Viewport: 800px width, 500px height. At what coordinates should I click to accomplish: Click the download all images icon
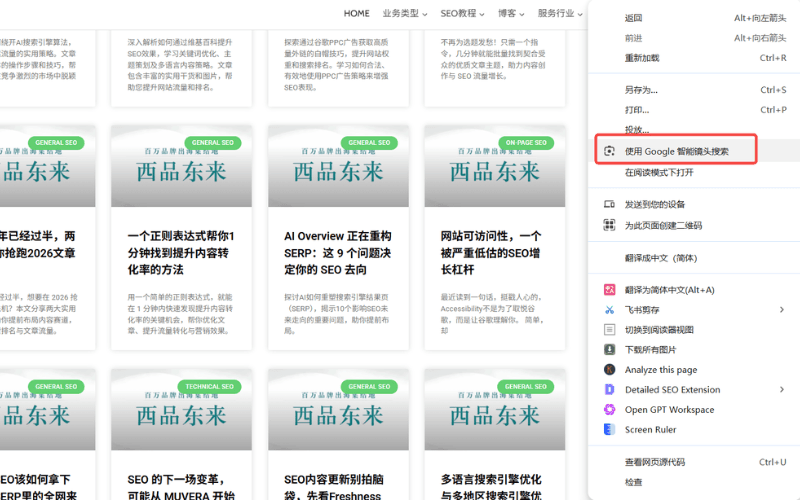[609, 349]
